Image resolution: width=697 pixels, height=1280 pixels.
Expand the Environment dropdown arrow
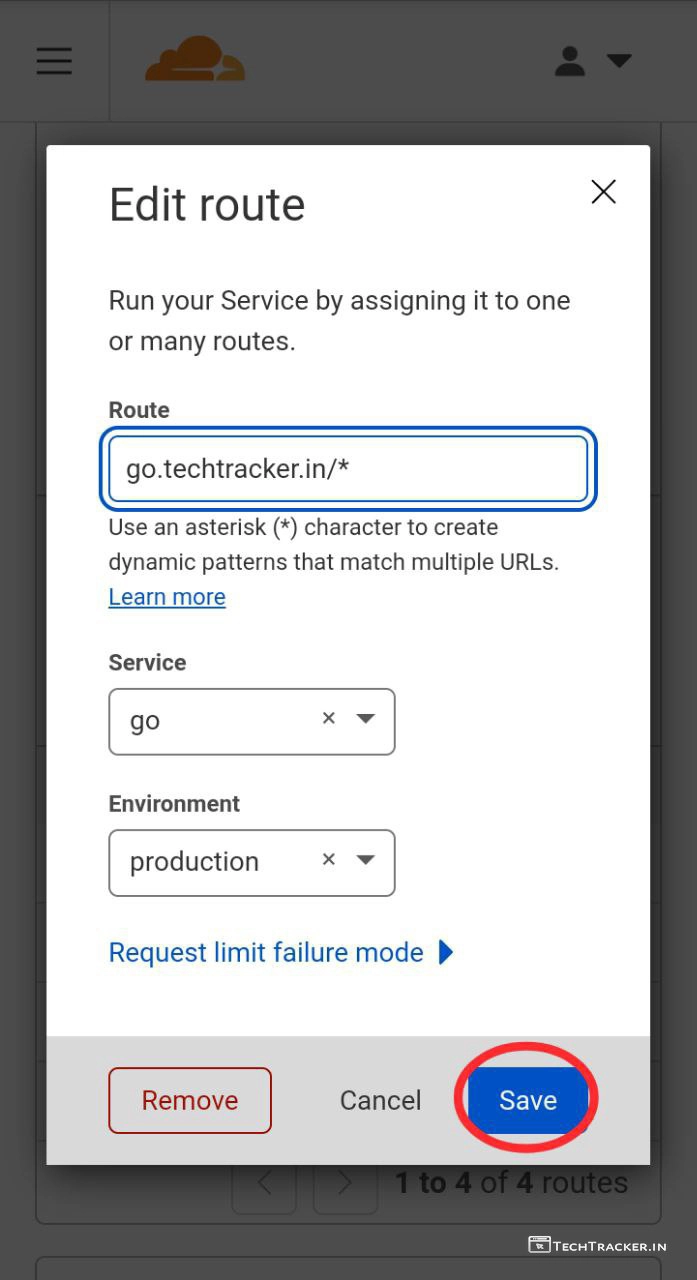pos(366,859)
